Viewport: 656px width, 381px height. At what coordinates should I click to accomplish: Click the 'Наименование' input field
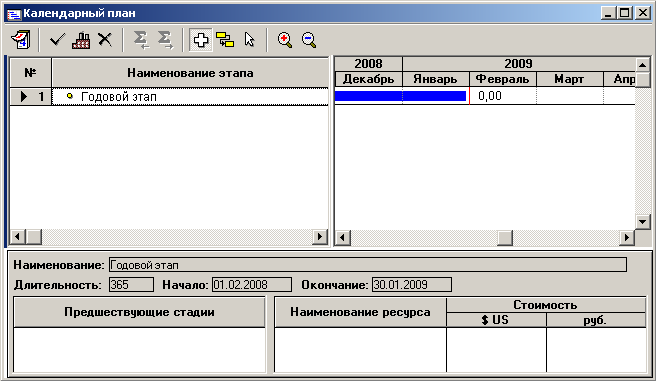click(368, 265)
